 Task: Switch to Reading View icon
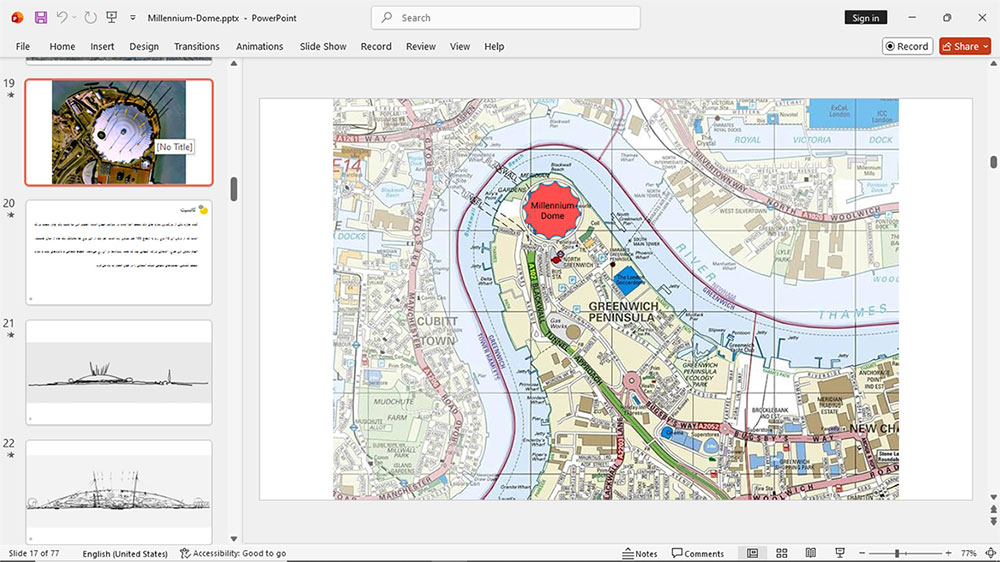coord(811,553)
